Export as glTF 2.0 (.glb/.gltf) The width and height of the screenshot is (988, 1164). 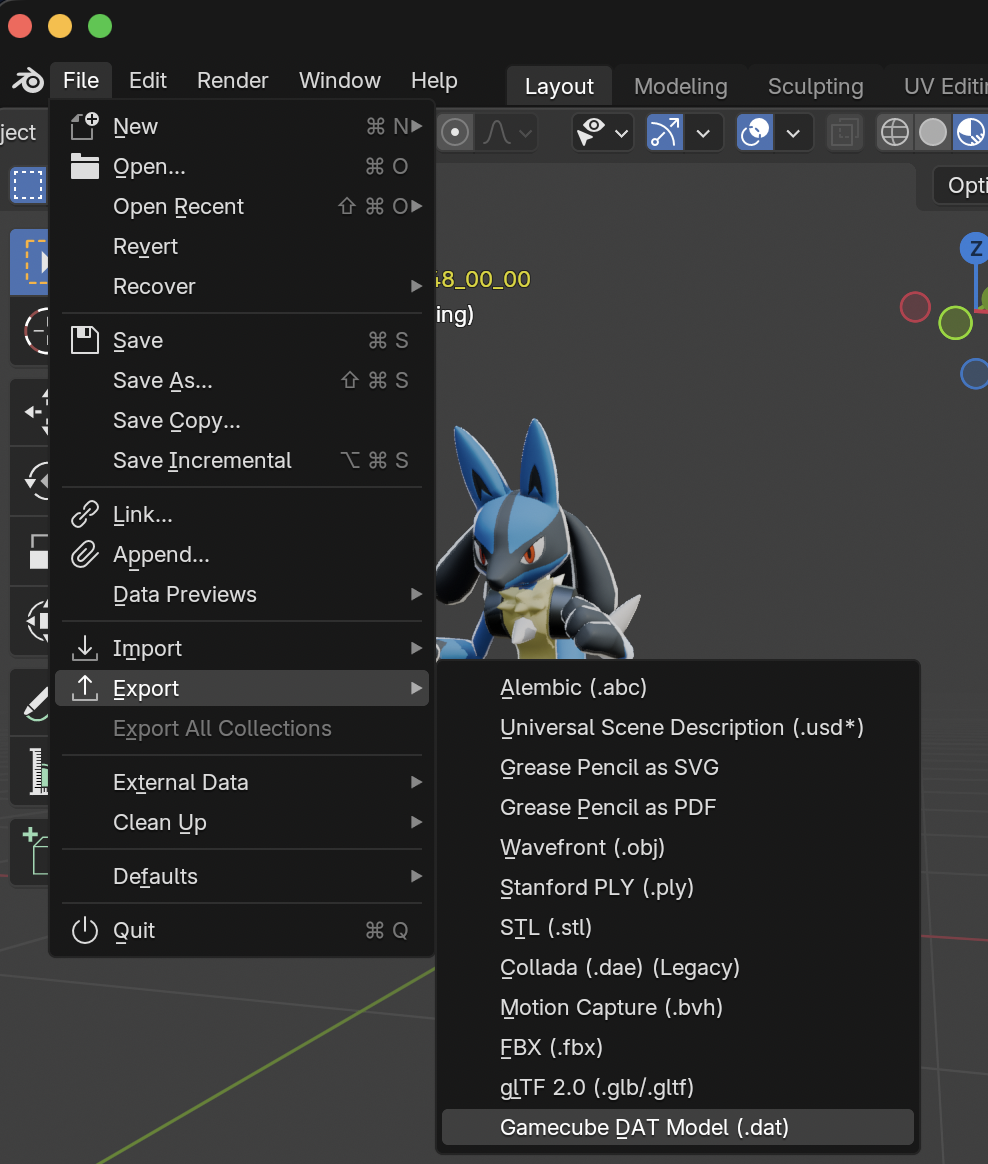[x=678, y=1088]
